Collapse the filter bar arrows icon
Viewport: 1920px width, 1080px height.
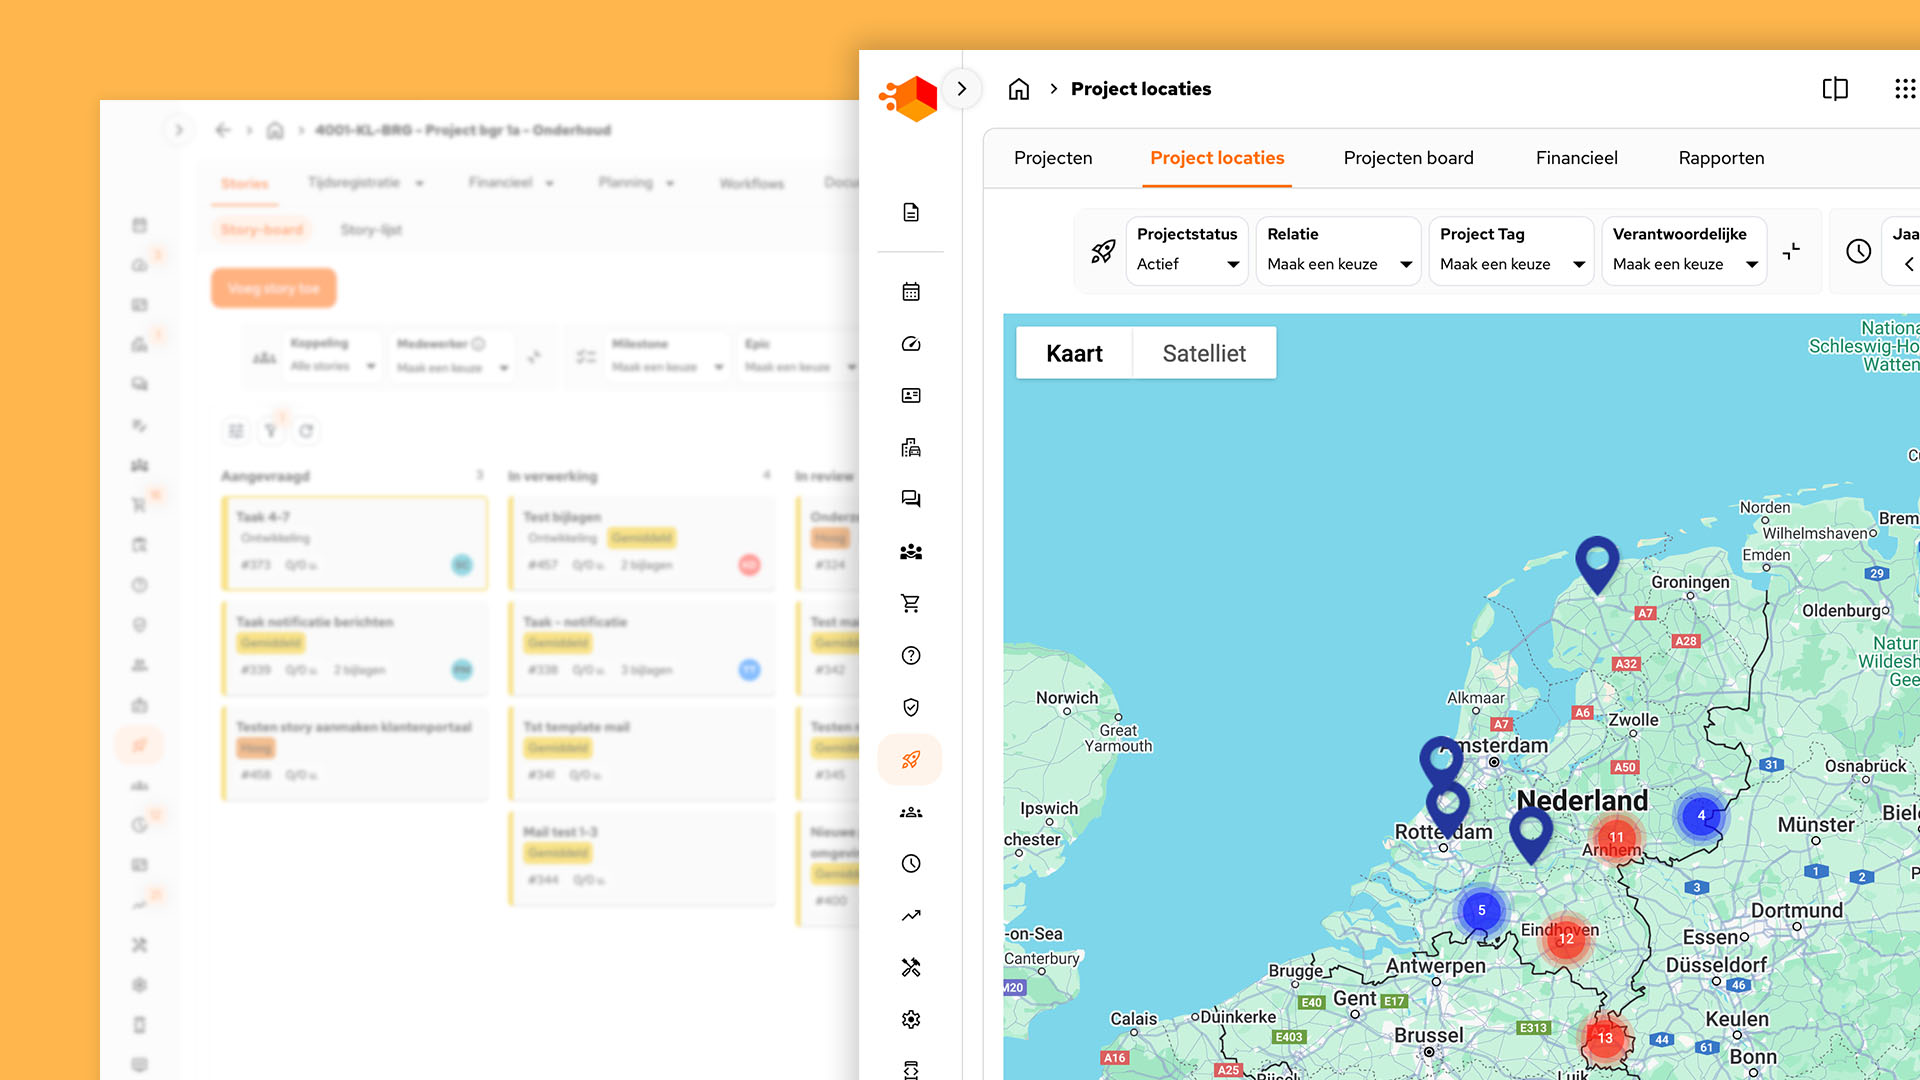pos(1791,251)
